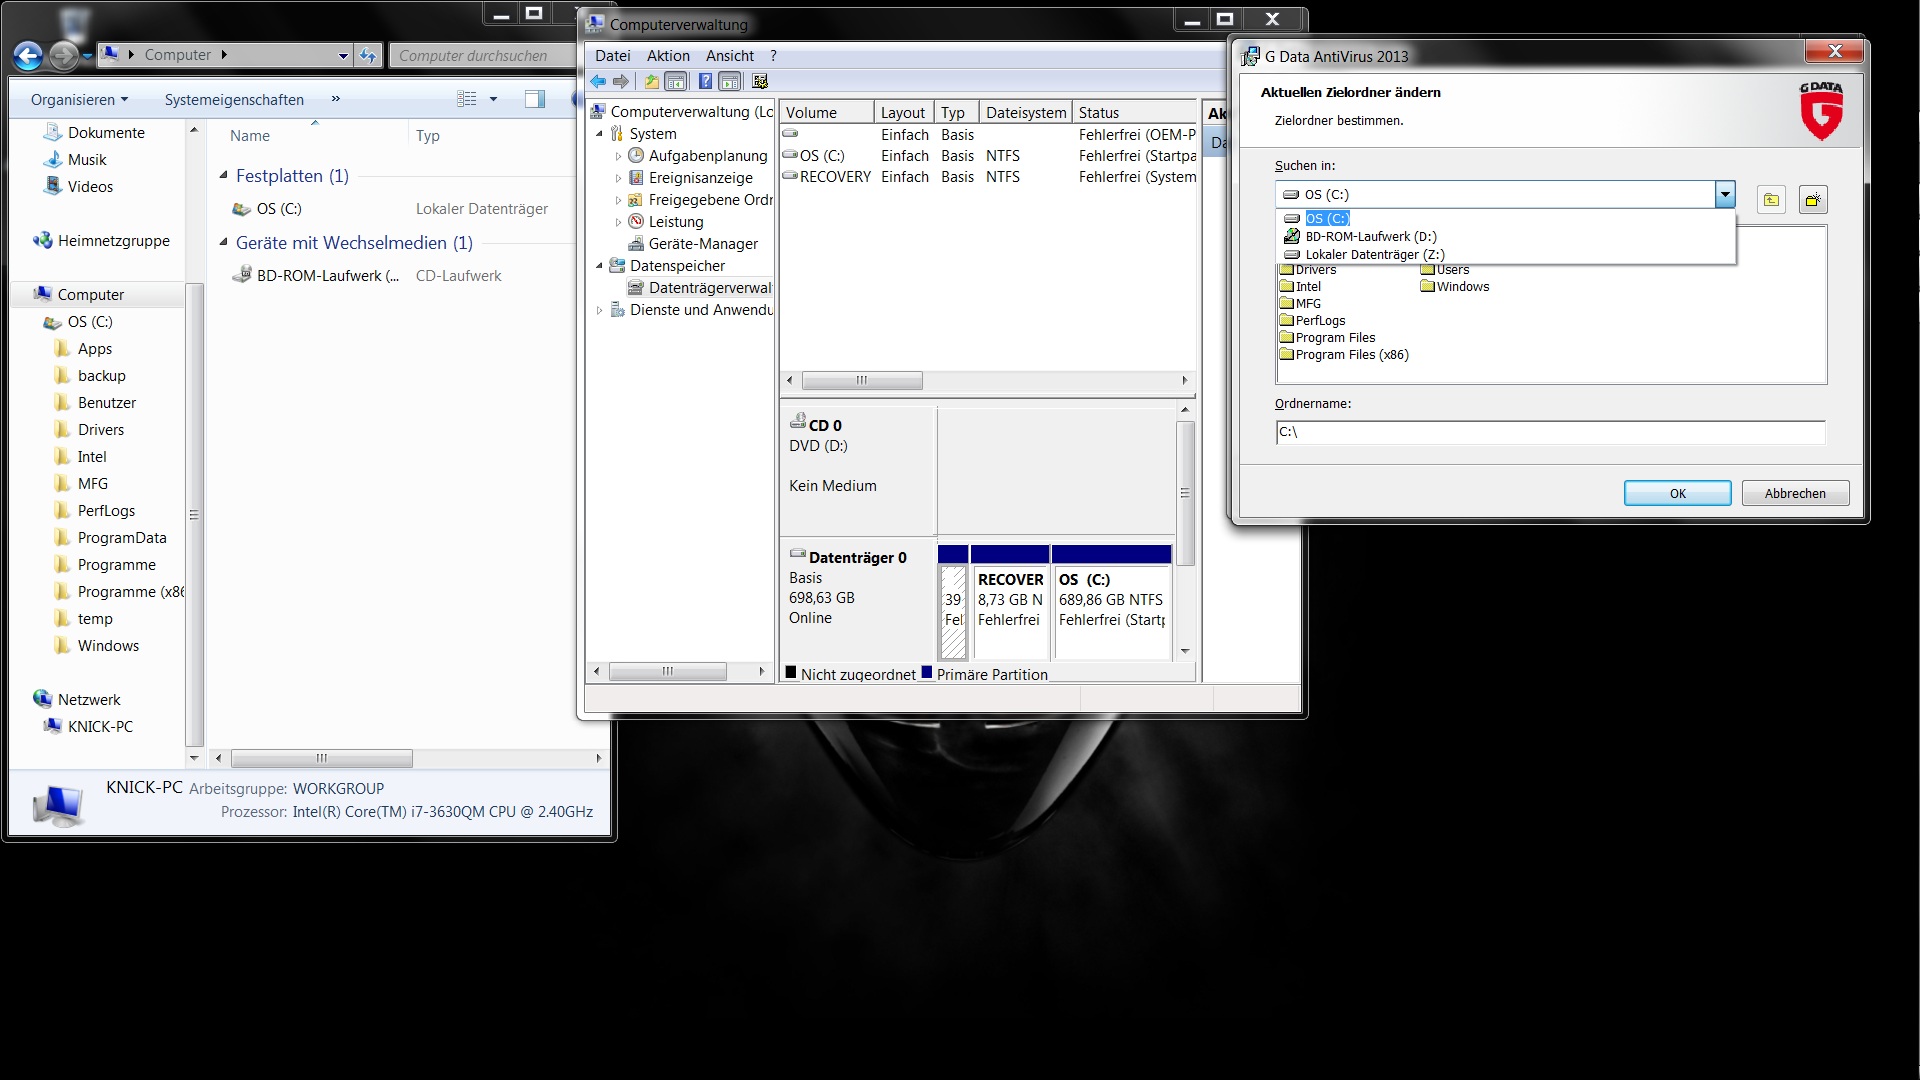Select the RECOVERY volume row
Screen dimensions: 1920x1080
click(988, 177)
